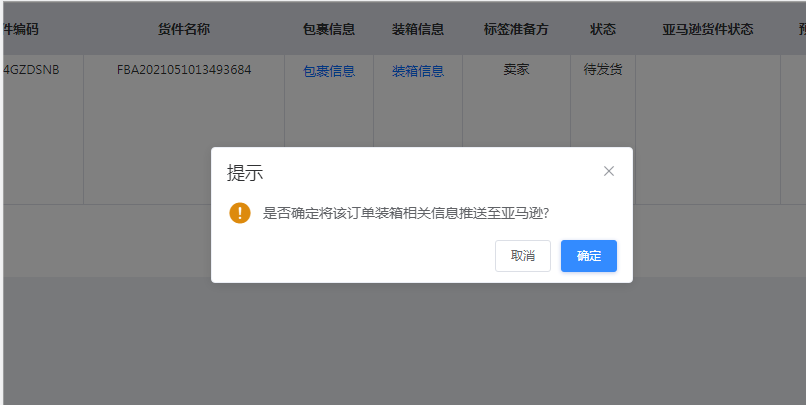Click the 状态 column header
The width and height of the screenshot is (806, 405).
603,29
